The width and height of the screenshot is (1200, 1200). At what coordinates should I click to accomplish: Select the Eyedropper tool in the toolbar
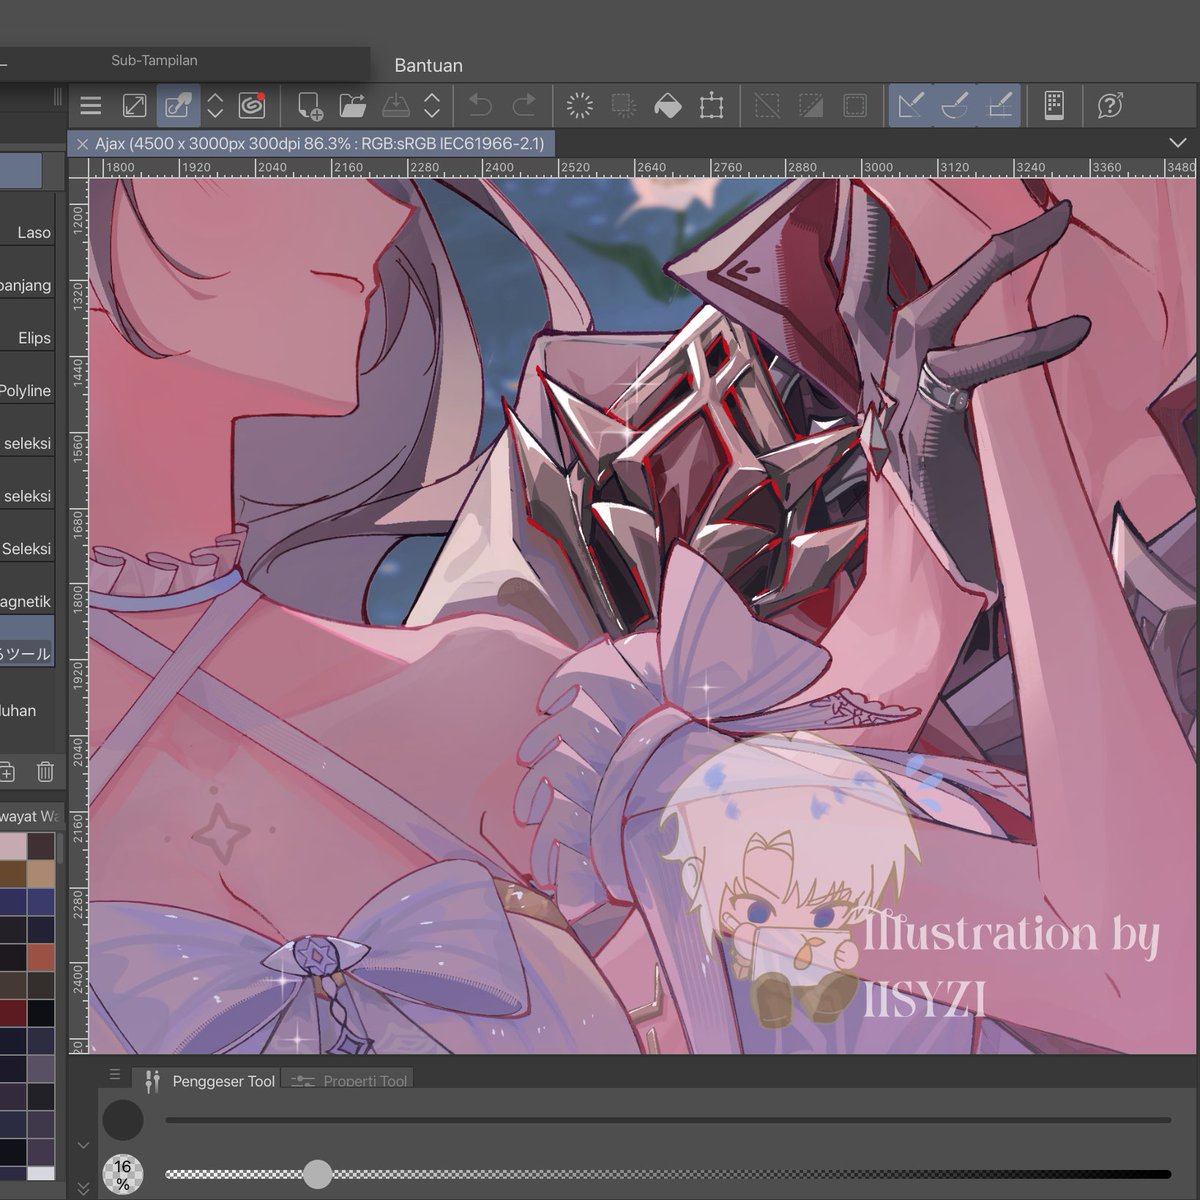[177, 105]
